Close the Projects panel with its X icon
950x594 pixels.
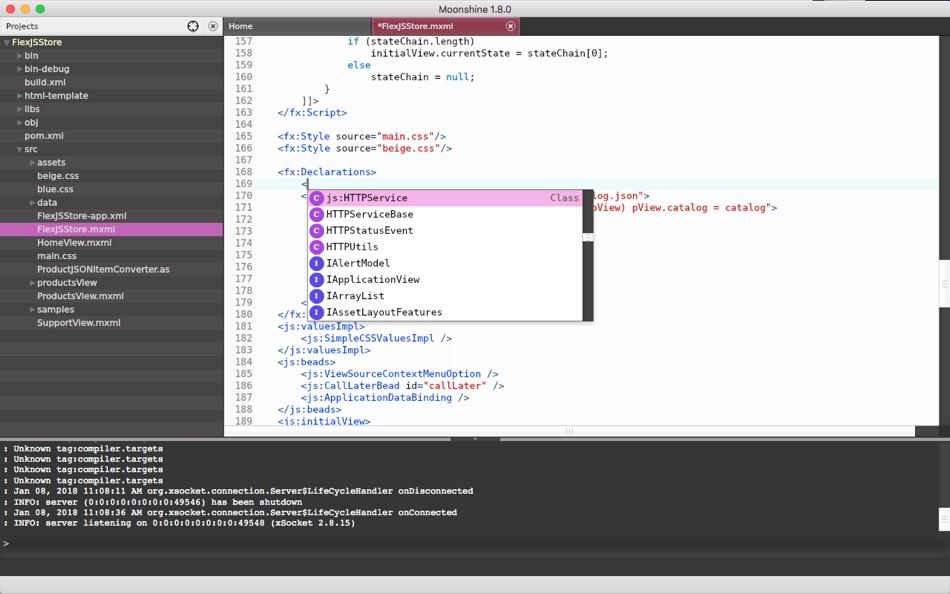click(x=213, y=26)
